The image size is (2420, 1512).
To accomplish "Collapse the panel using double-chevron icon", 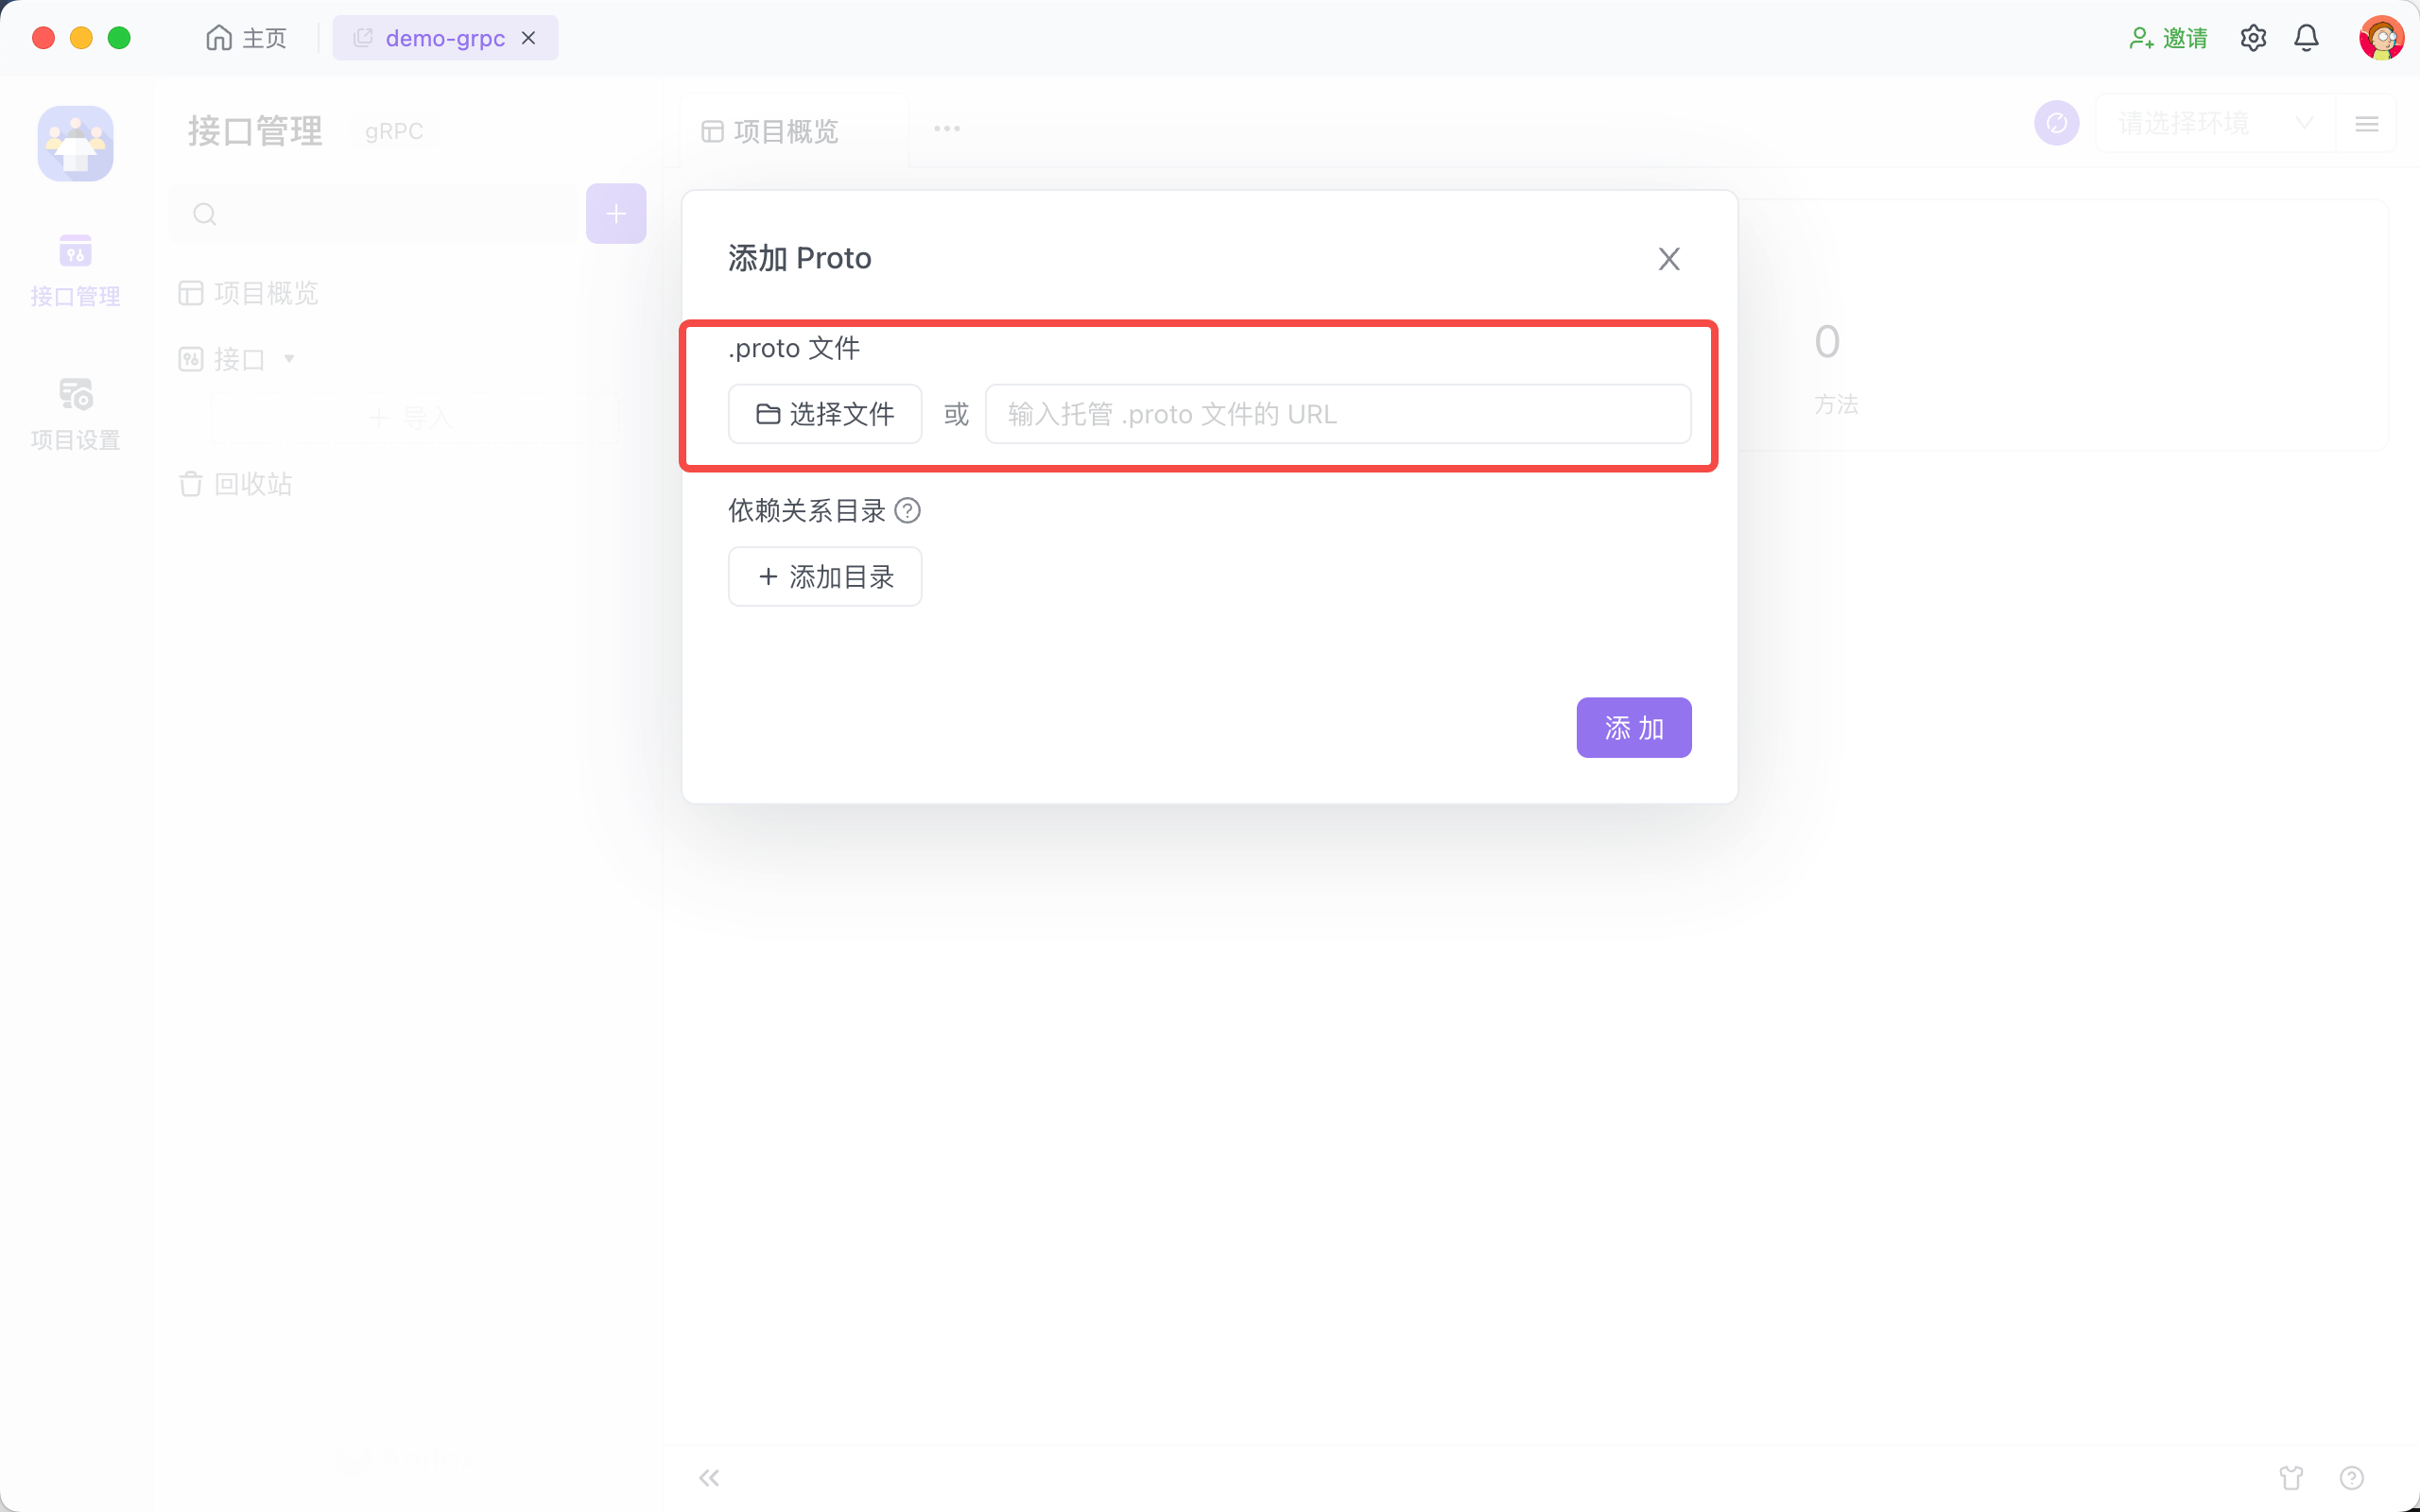I will tap(709, 1477).
